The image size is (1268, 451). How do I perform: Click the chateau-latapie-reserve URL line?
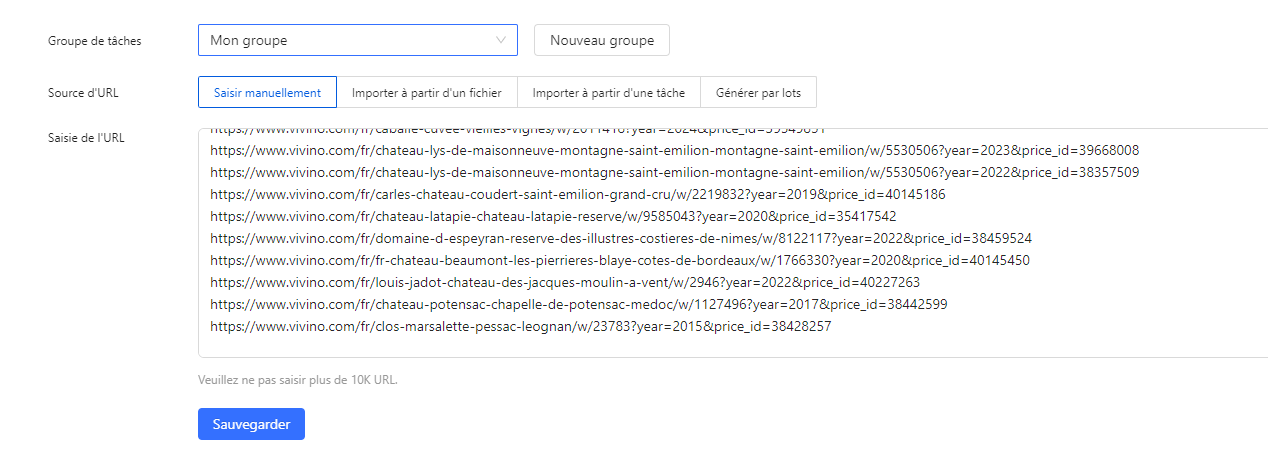click(552, 216)
